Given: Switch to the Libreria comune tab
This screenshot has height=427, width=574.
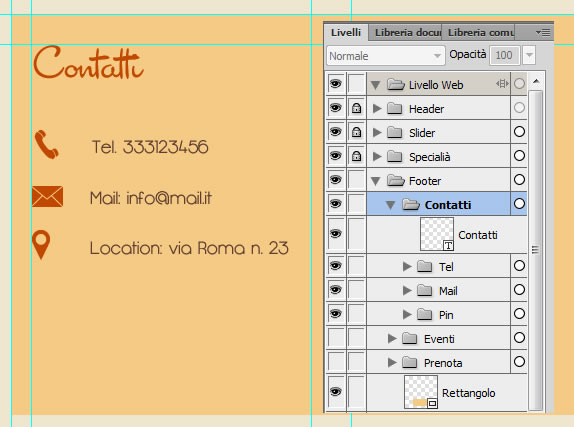Looking at the screenshot, I should [478, 32].
